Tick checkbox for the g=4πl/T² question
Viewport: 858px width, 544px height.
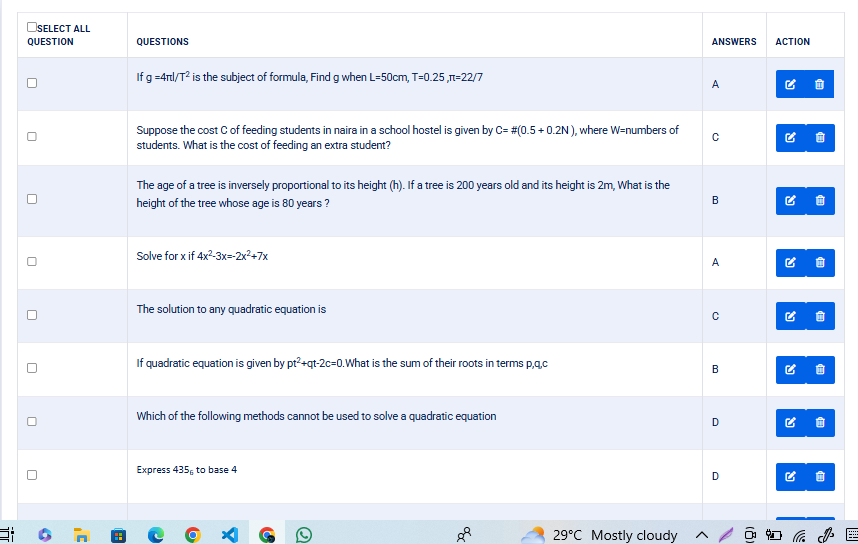pyautogui.click(x=32, y=84)
